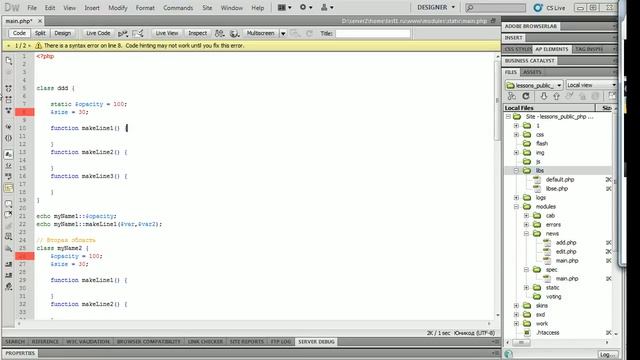640x360 pixels.
Task: Click Refresh icon in Files panel
Action: click(526, 96)
